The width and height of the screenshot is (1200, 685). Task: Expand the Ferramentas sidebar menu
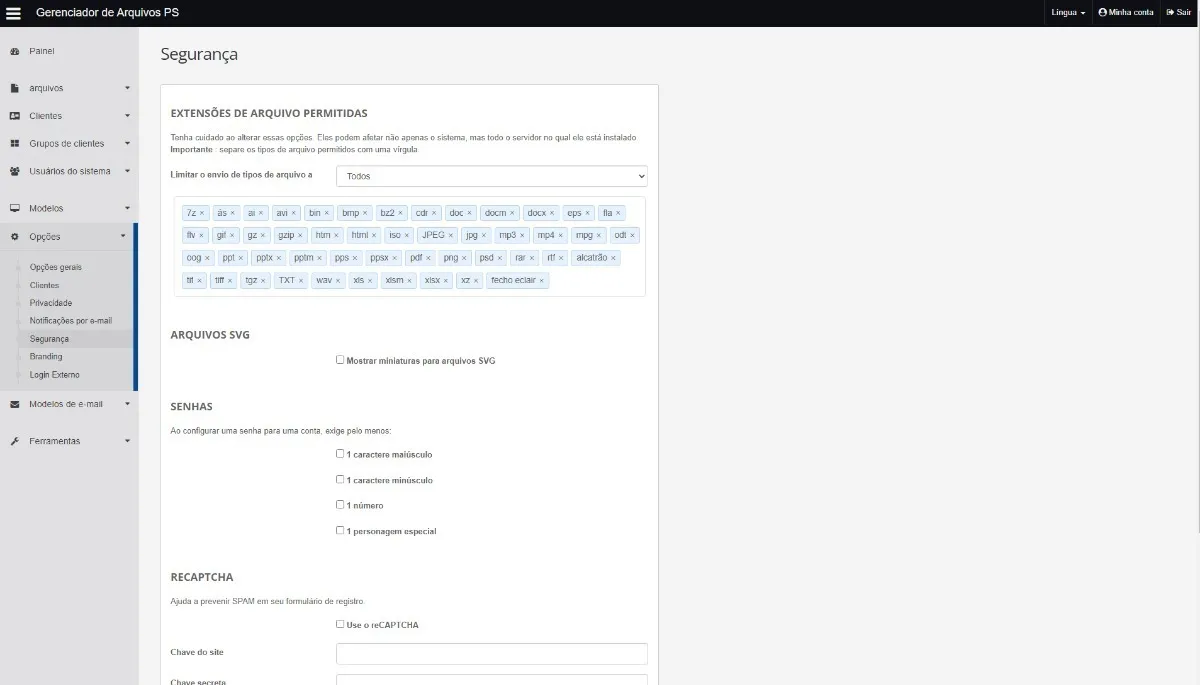click(127, 441)
